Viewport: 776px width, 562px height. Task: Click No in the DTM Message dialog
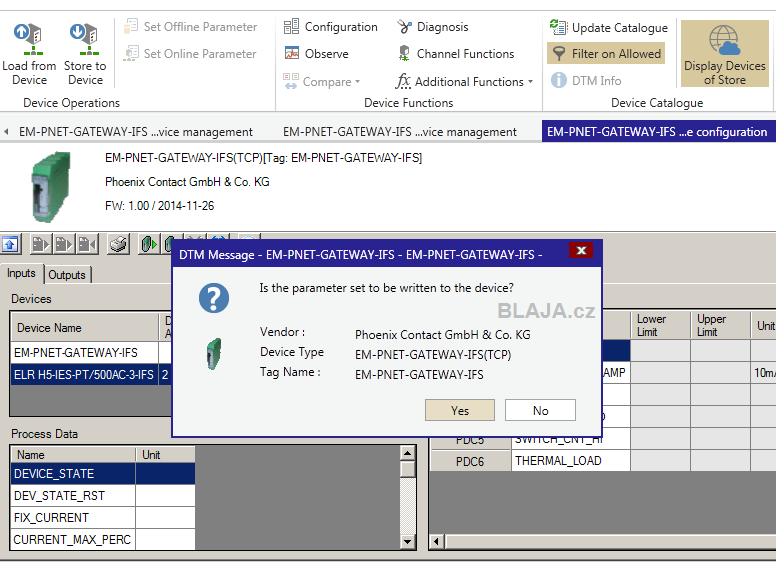[540, 410]
